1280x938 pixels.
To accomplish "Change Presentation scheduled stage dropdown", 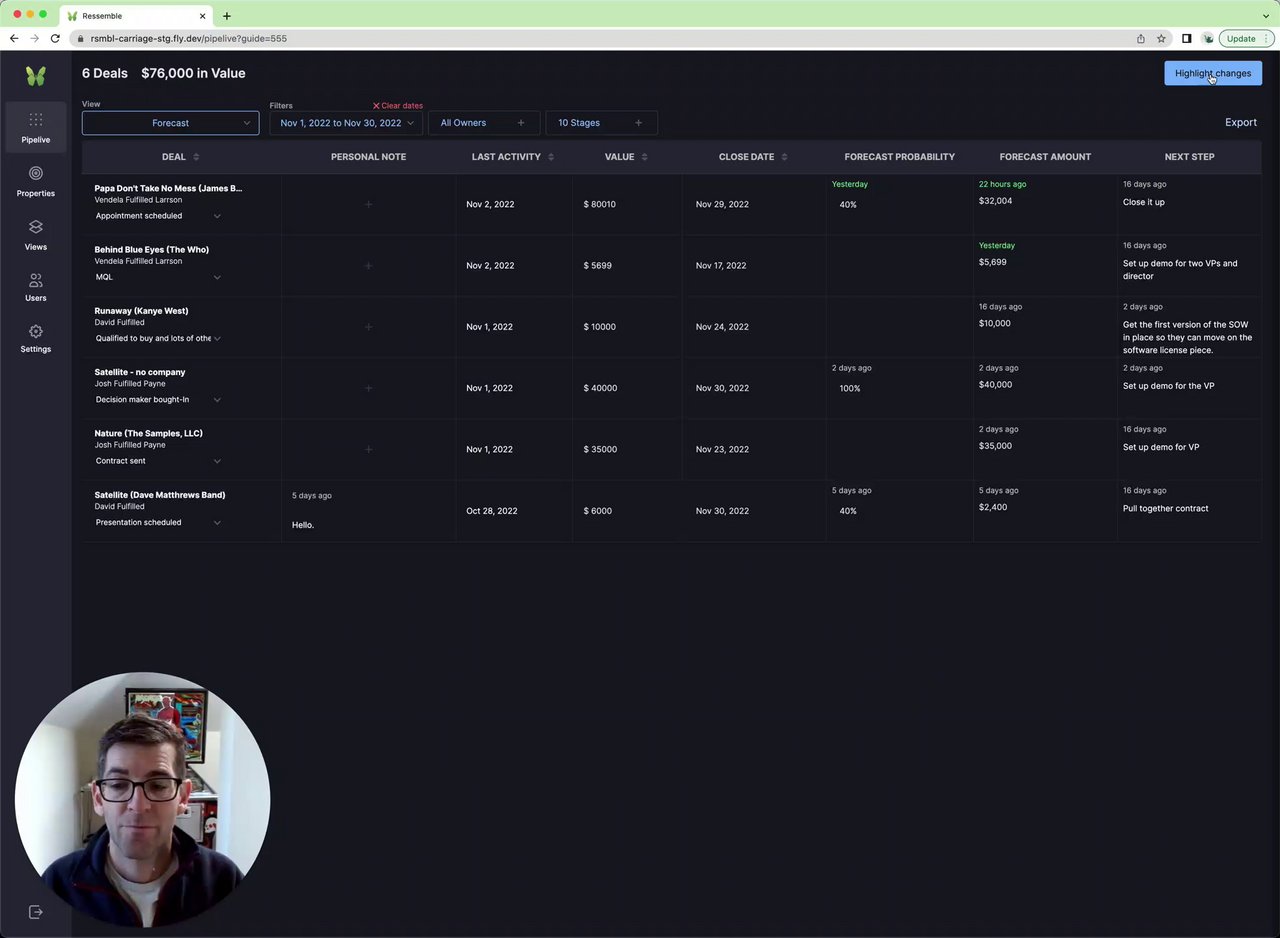I will click(158, 522).
